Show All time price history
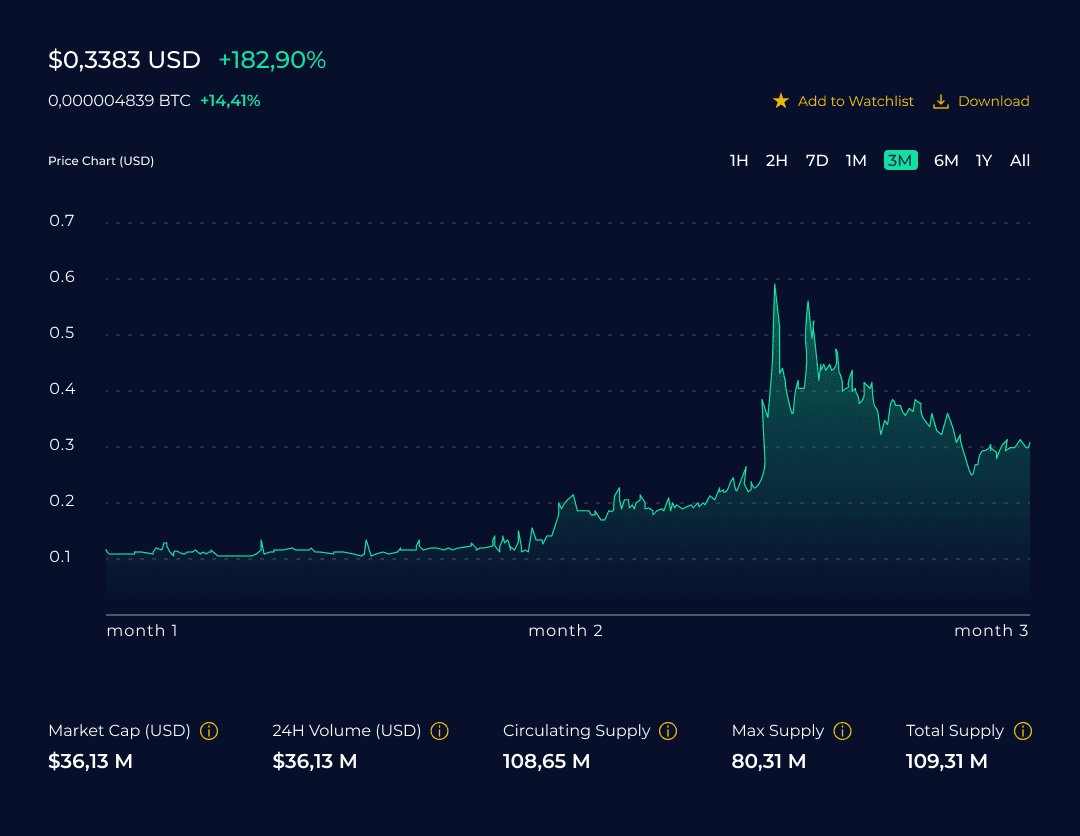 click(x=1019, y=160)
